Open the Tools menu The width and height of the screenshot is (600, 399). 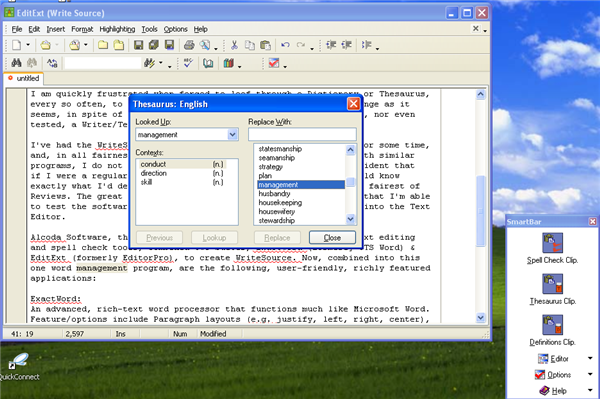tap(149, 29)
